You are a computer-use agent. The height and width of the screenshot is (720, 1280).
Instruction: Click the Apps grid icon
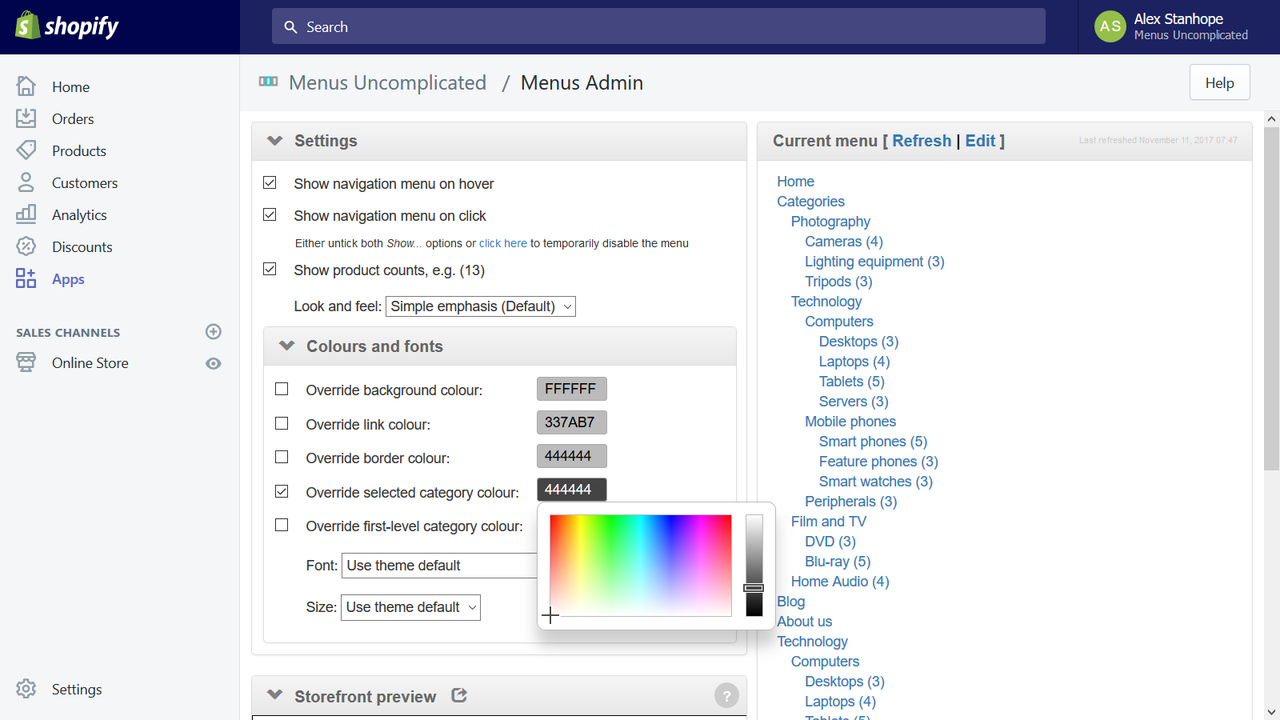(x=26, y=278)
